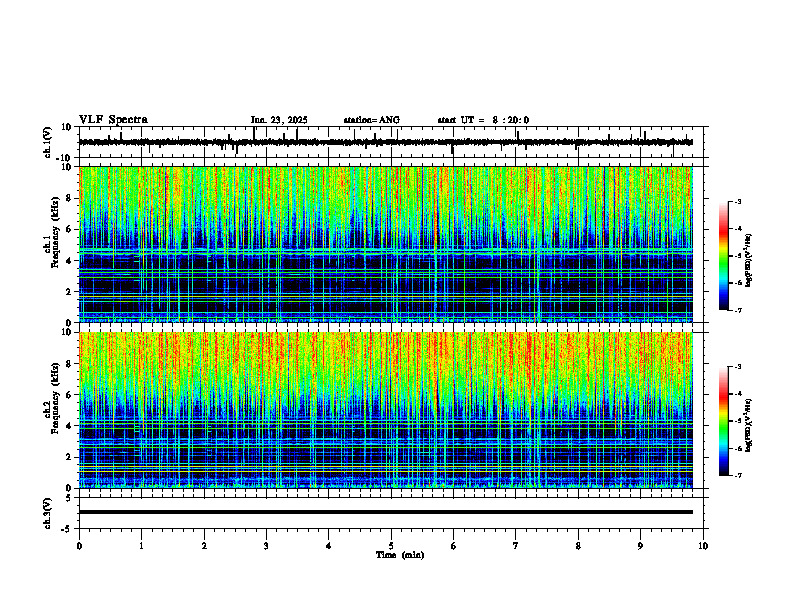792x612 pixels.
Task: Click the ch.2 "Frequency (kHz)" axis label
Action: [55, 398]
